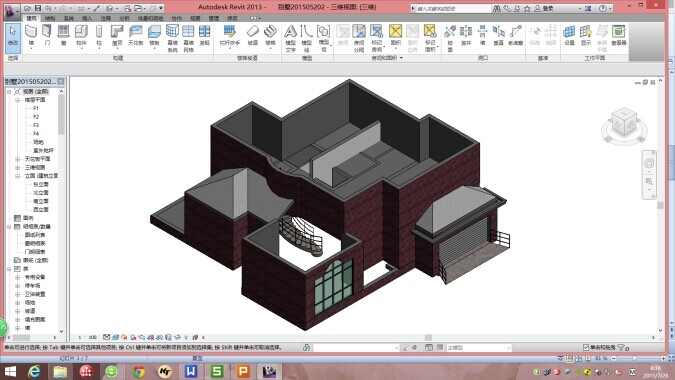The height and width of the screenshot is (380, 675).
Task: Switch to the Insert (插入) ribbon tab
Action: pyautogui.click(x=87, y=18)
